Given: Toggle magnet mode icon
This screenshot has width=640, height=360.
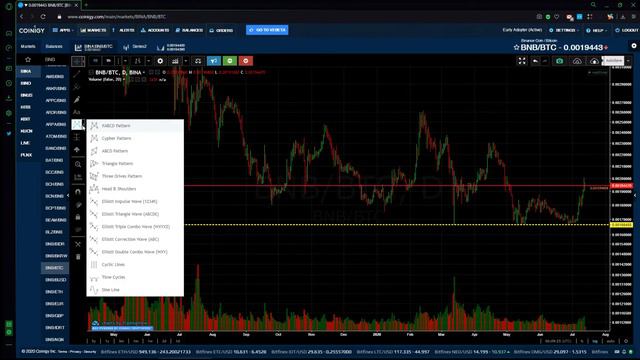Looking at the screenshot, I should [78, 191].
